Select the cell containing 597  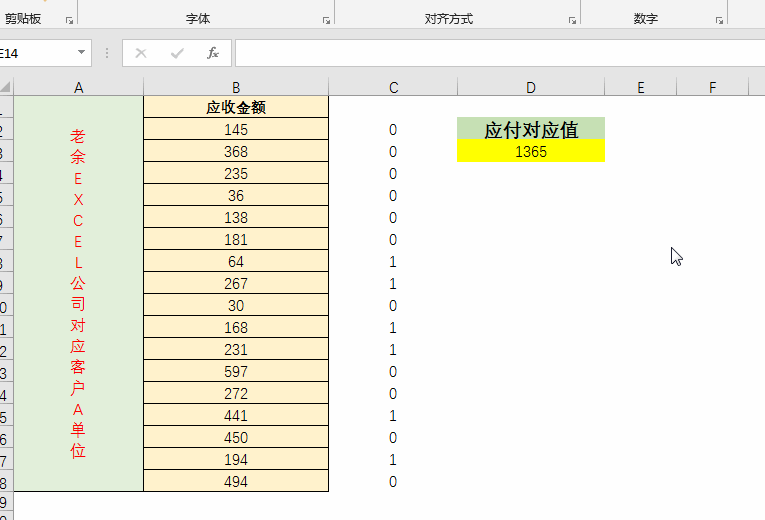pos(236,371)
